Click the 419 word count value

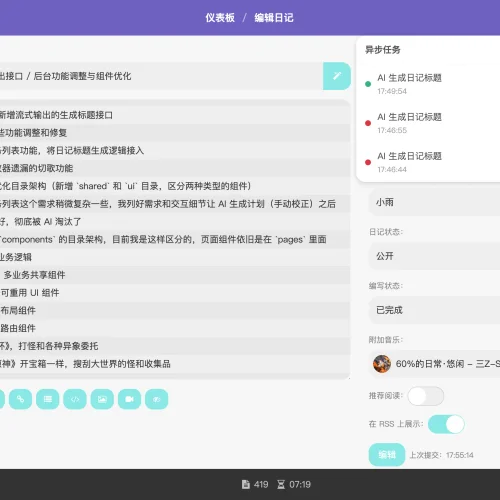[261, 484]
